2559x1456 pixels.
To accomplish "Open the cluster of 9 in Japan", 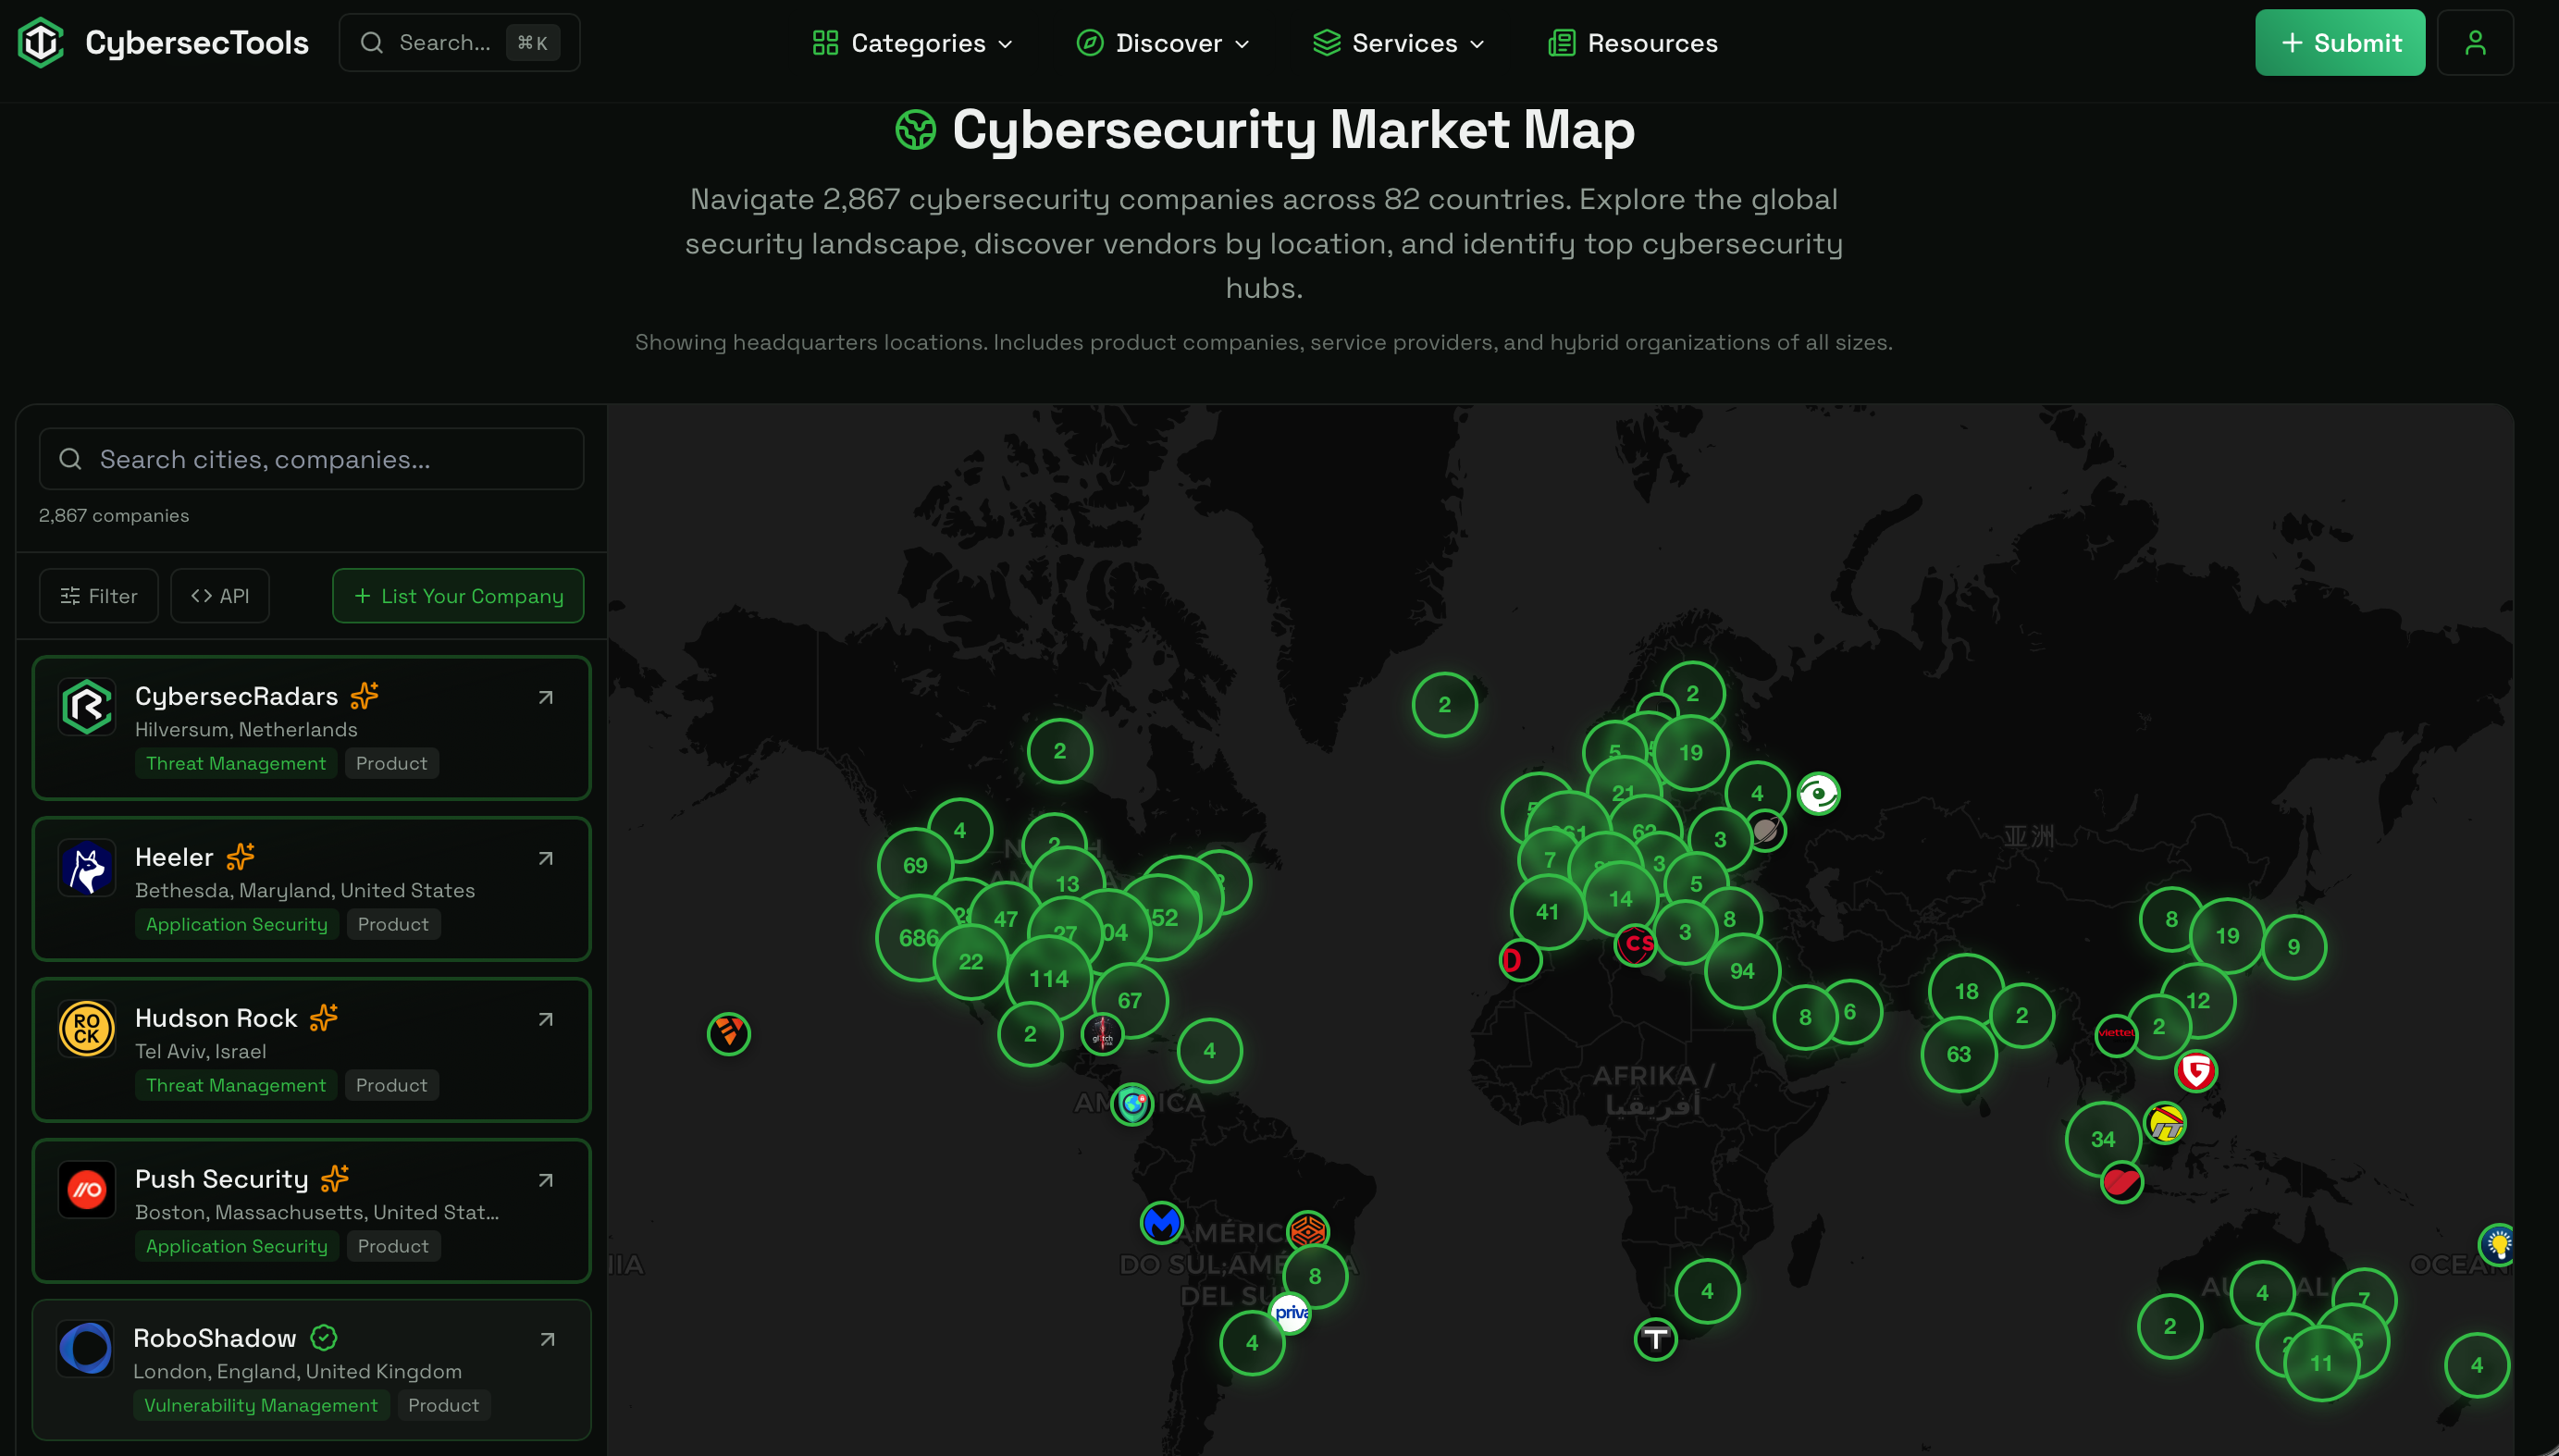I will (2293, 947).
